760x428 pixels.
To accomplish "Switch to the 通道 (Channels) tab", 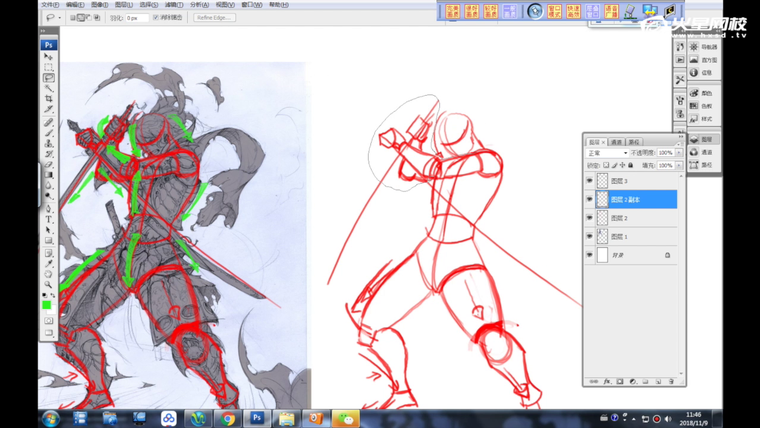I will point(616,142).
